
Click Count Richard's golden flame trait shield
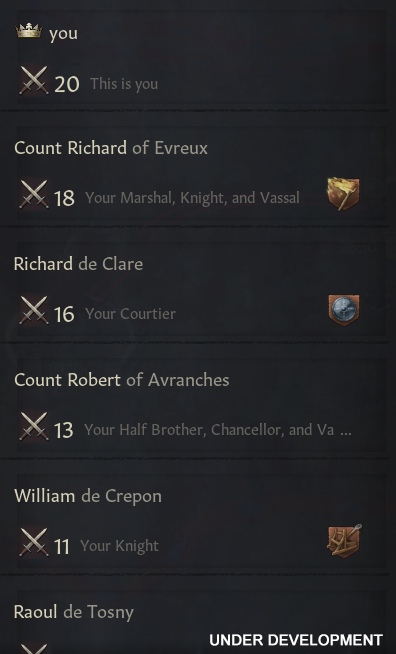point(343,194)
